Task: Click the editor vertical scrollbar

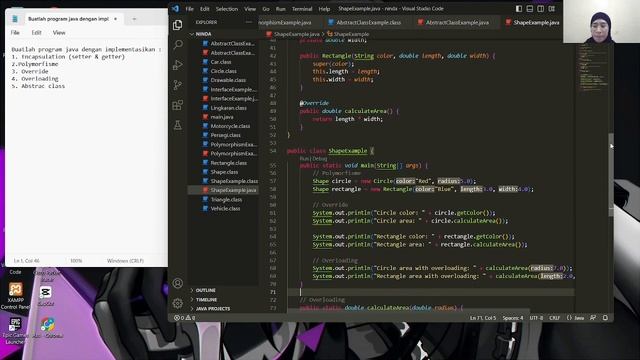Action: point(611,176)
